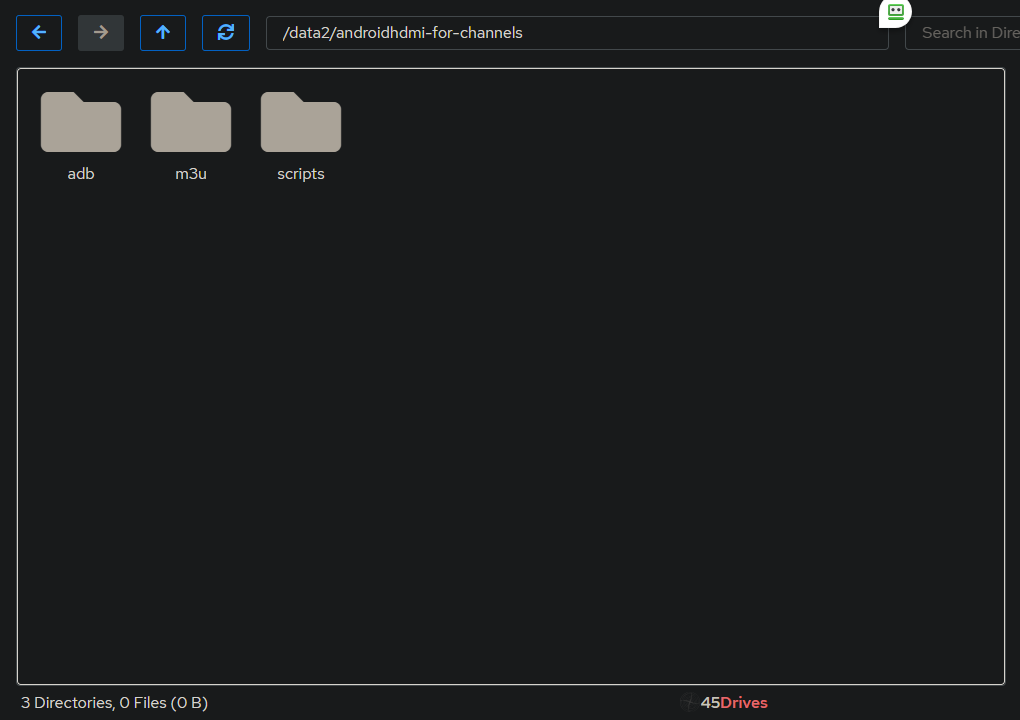Select the m3u folder icon
Viewport: 1020px width, 720px height.
click(191, 122)
